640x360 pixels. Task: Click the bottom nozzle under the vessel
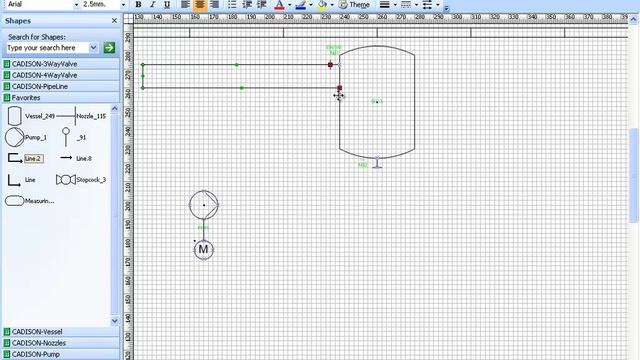(377, 162)
